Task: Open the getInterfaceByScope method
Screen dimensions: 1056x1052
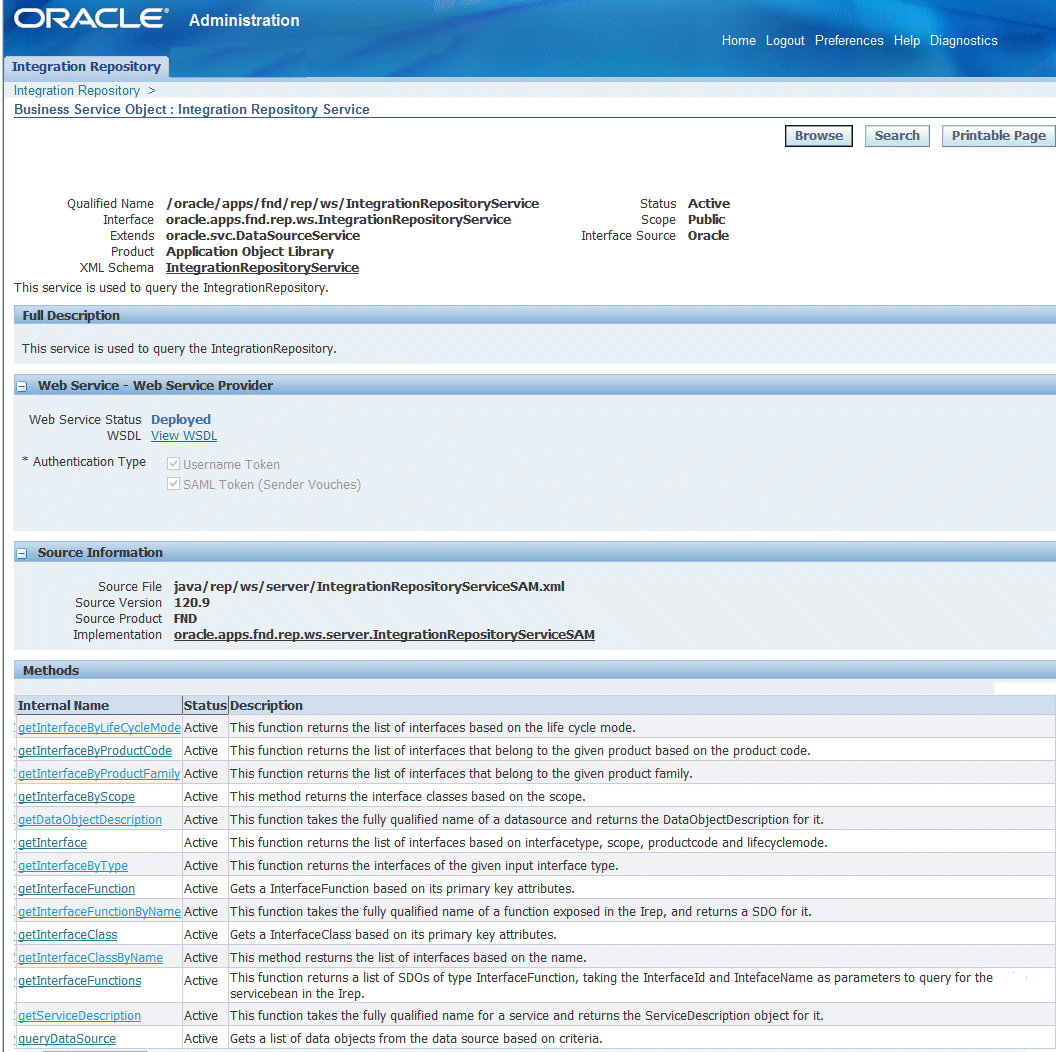Action: click(76, 796)
